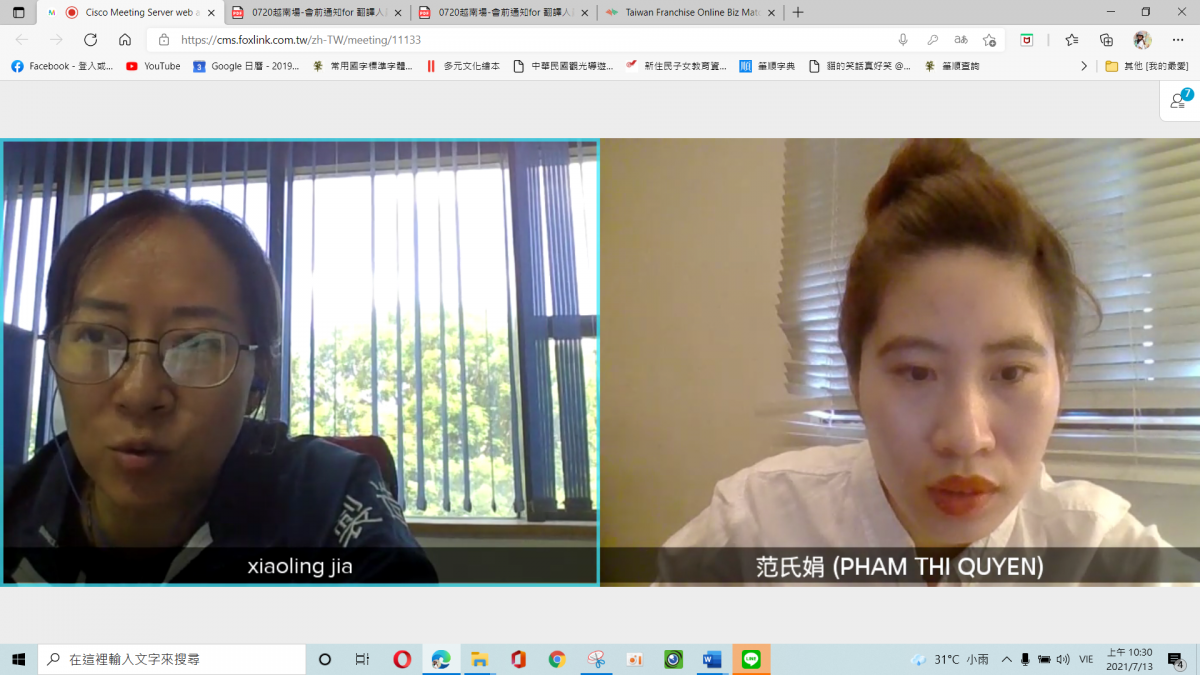Select the PHAM THI QUYEN video tile
The width and height of the screenshot is (1200, 675).
[x=899, y=361]
